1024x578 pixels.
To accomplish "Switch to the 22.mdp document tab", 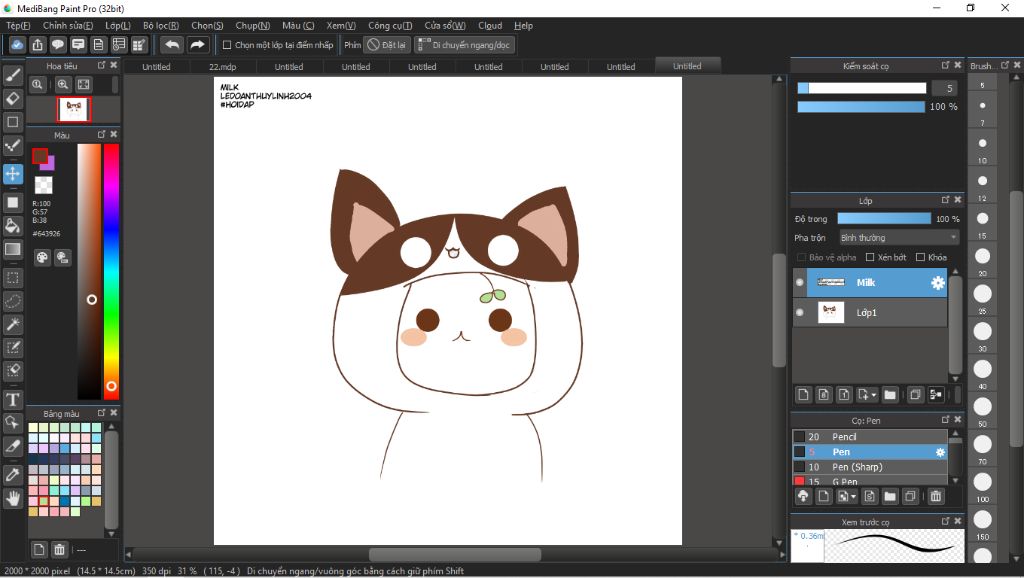I will (223, 67).
